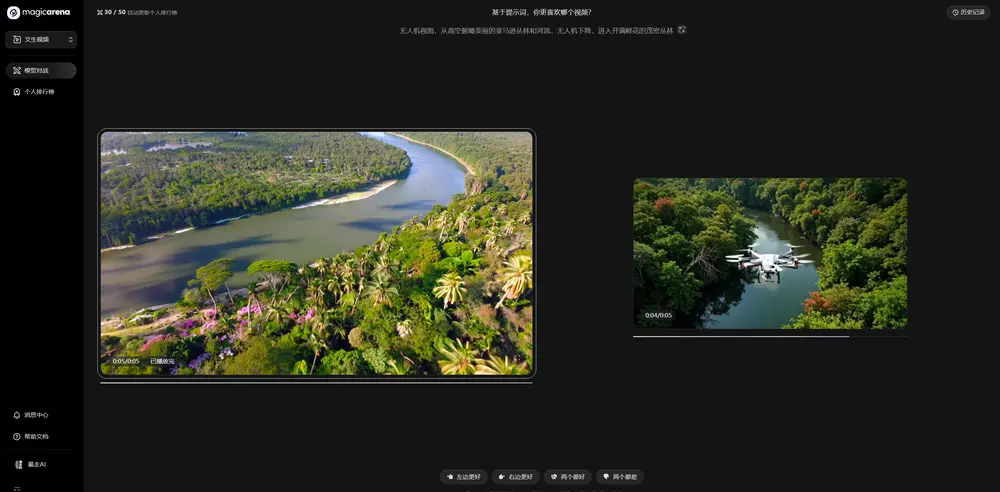Click the right drone video preview
The width and height of the screenshot is (1000, 492).
770,253
